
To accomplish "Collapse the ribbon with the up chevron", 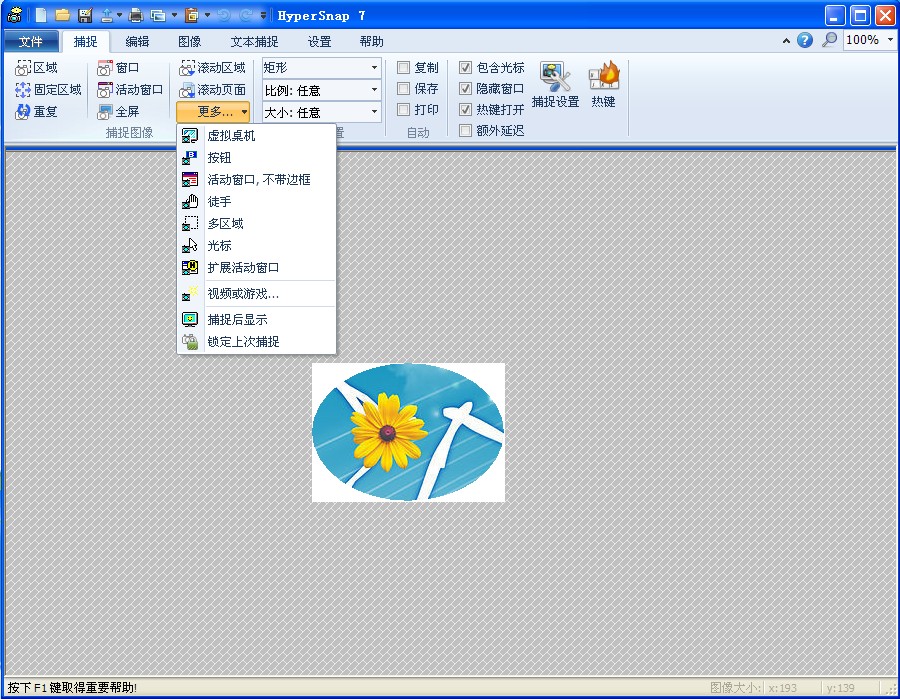I will click(786, 41).
